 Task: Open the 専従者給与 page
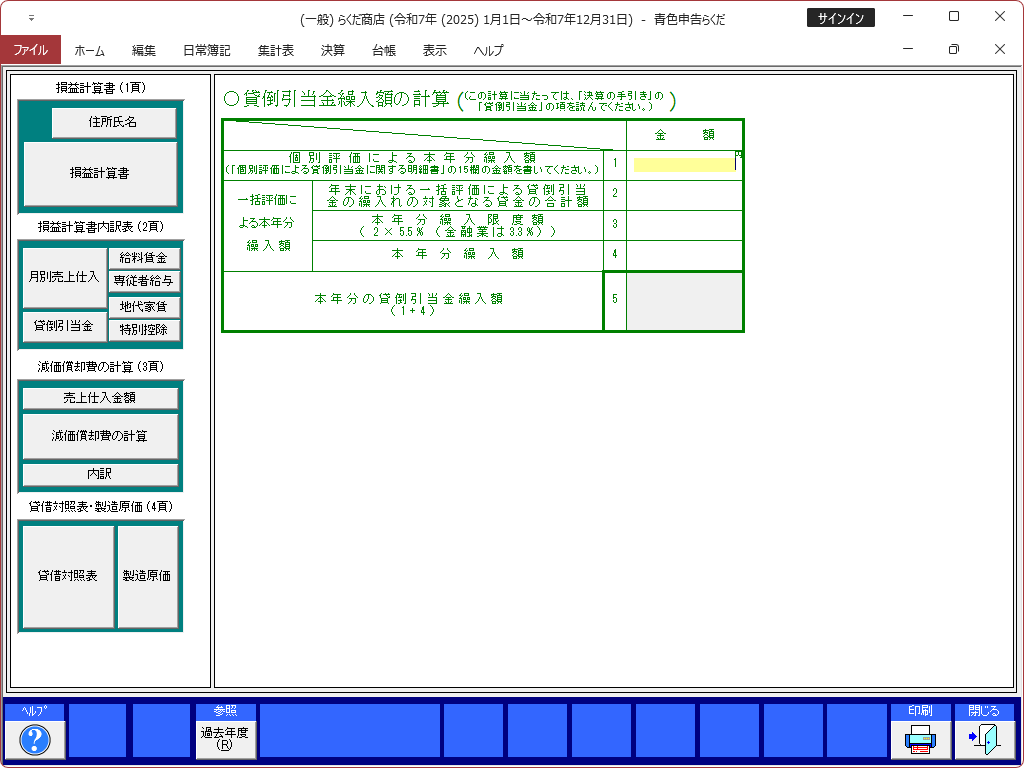[x=144, y=282]
